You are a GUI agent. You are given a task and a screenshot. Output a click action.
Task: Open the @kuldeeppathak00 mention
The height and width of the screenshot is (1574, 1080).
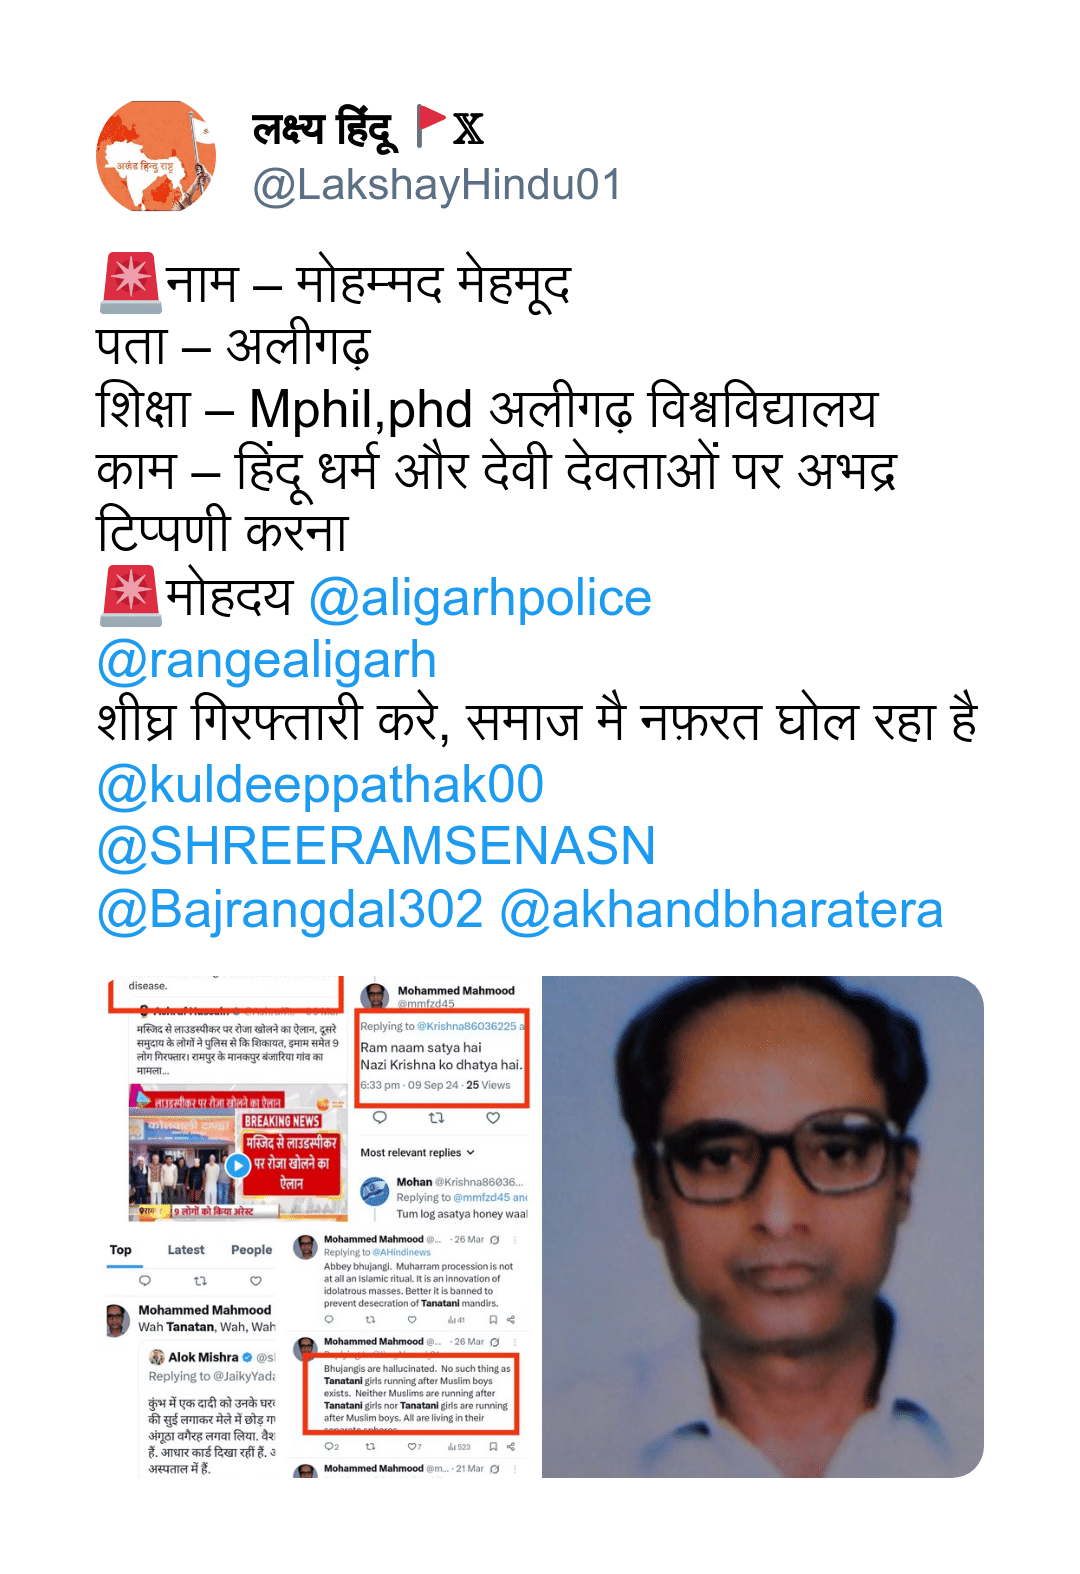tap(320, 785)
